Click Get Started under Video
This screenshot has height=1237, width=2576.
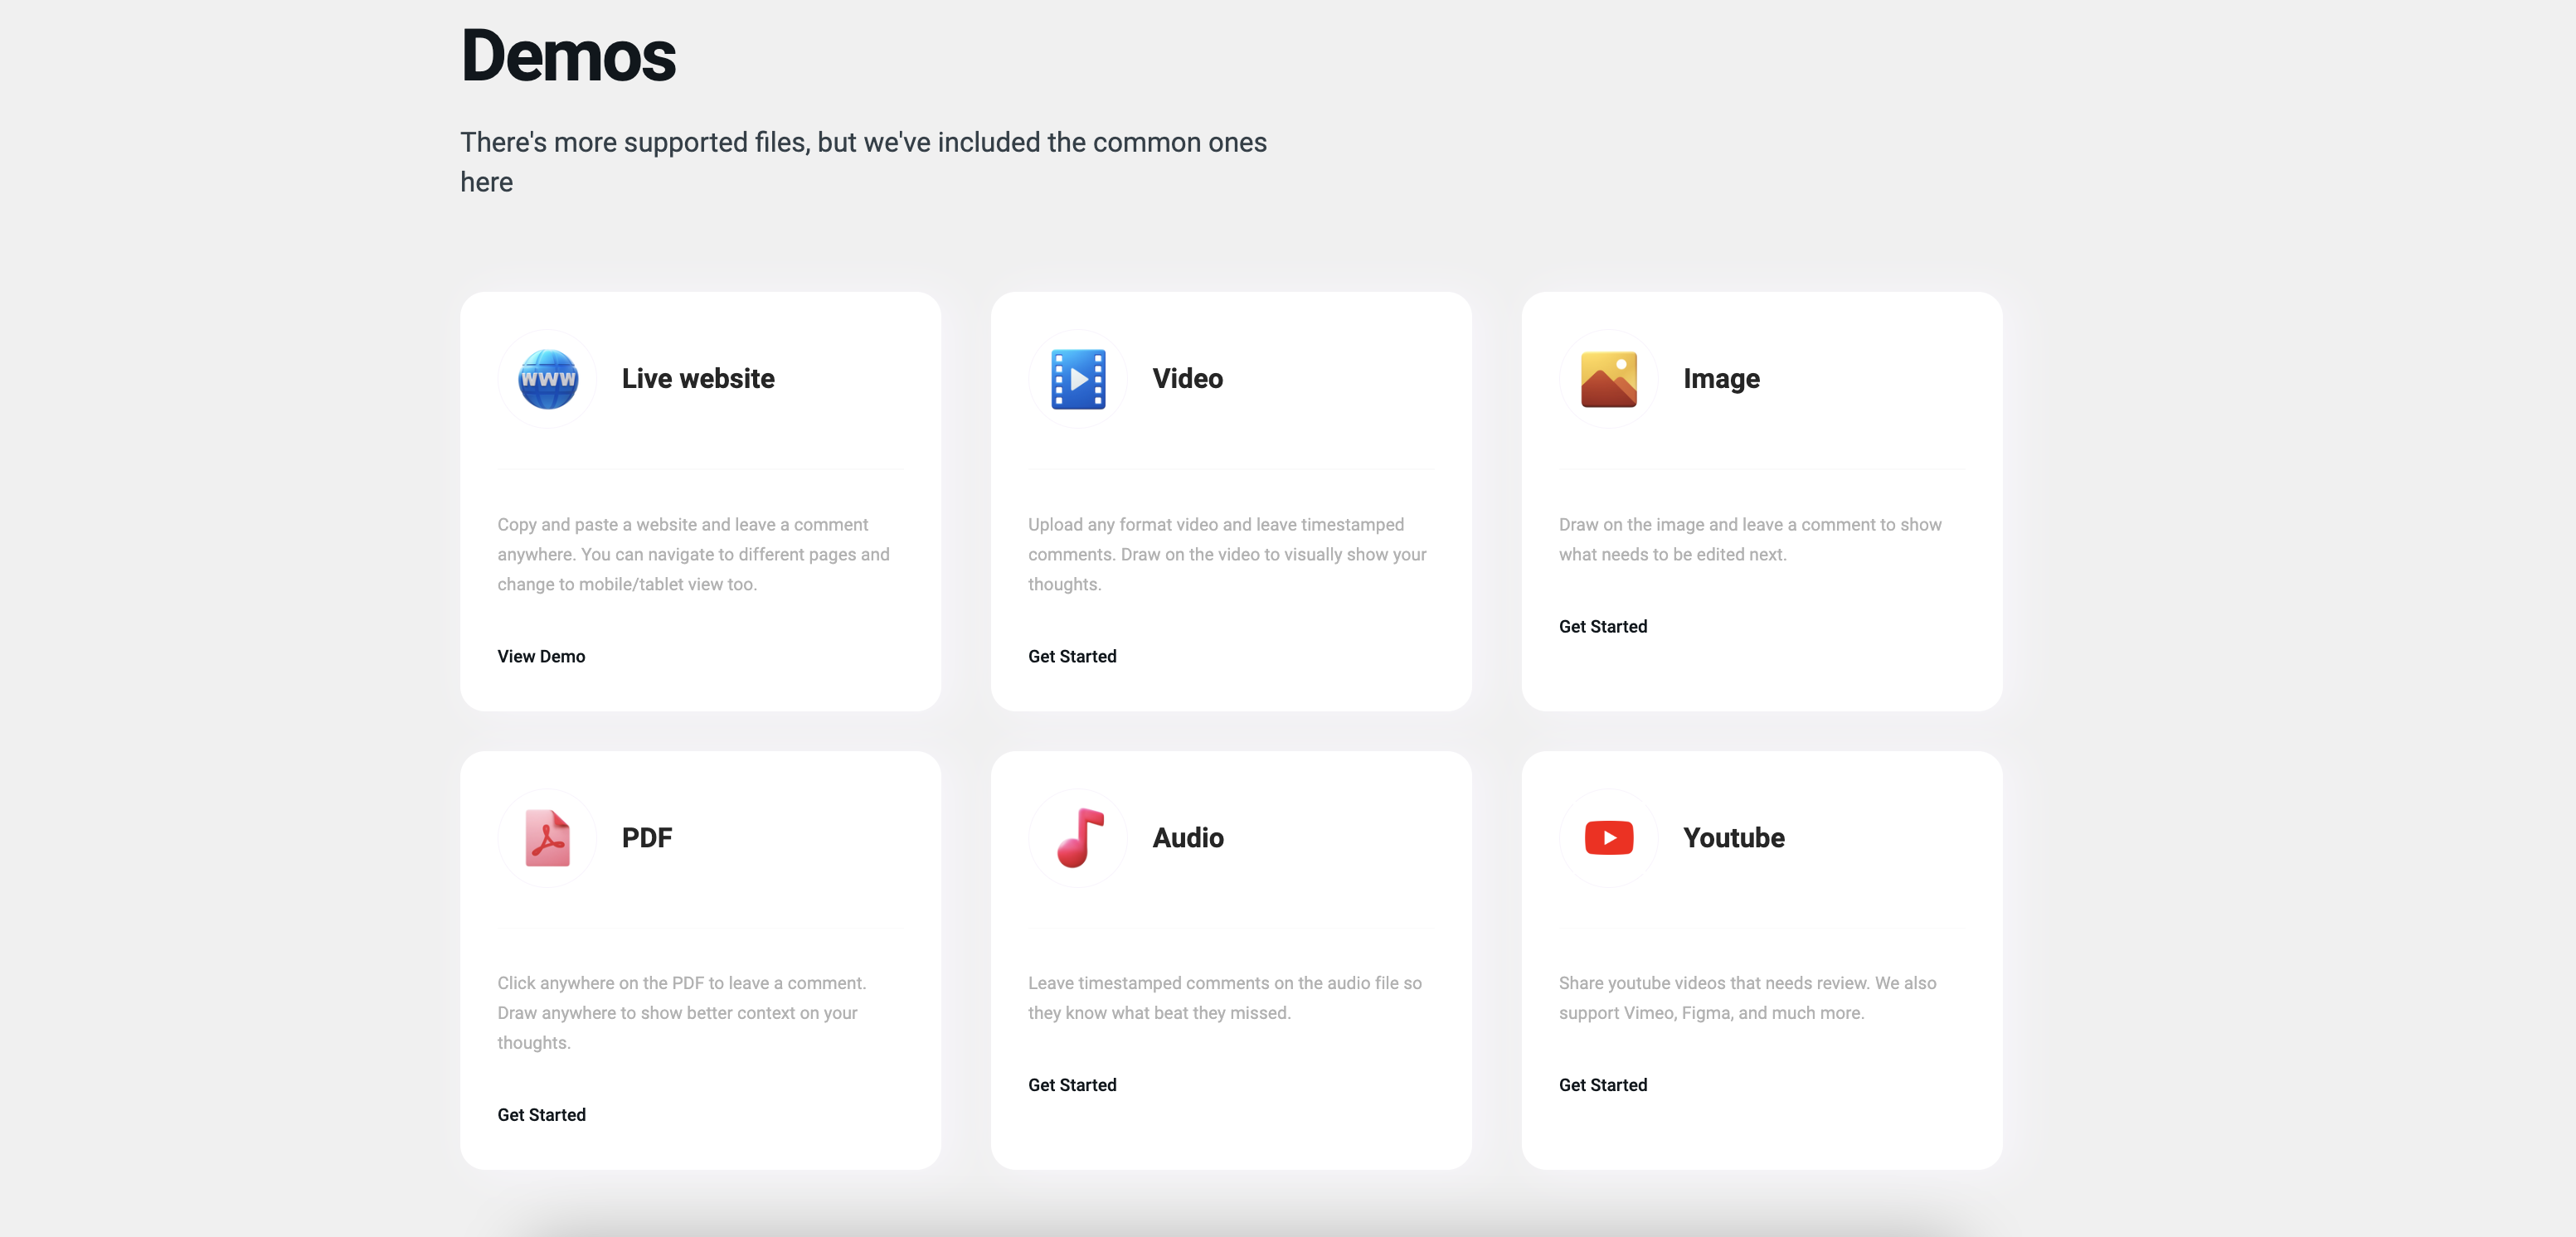pyautogui.click(x=1072, y=656)
